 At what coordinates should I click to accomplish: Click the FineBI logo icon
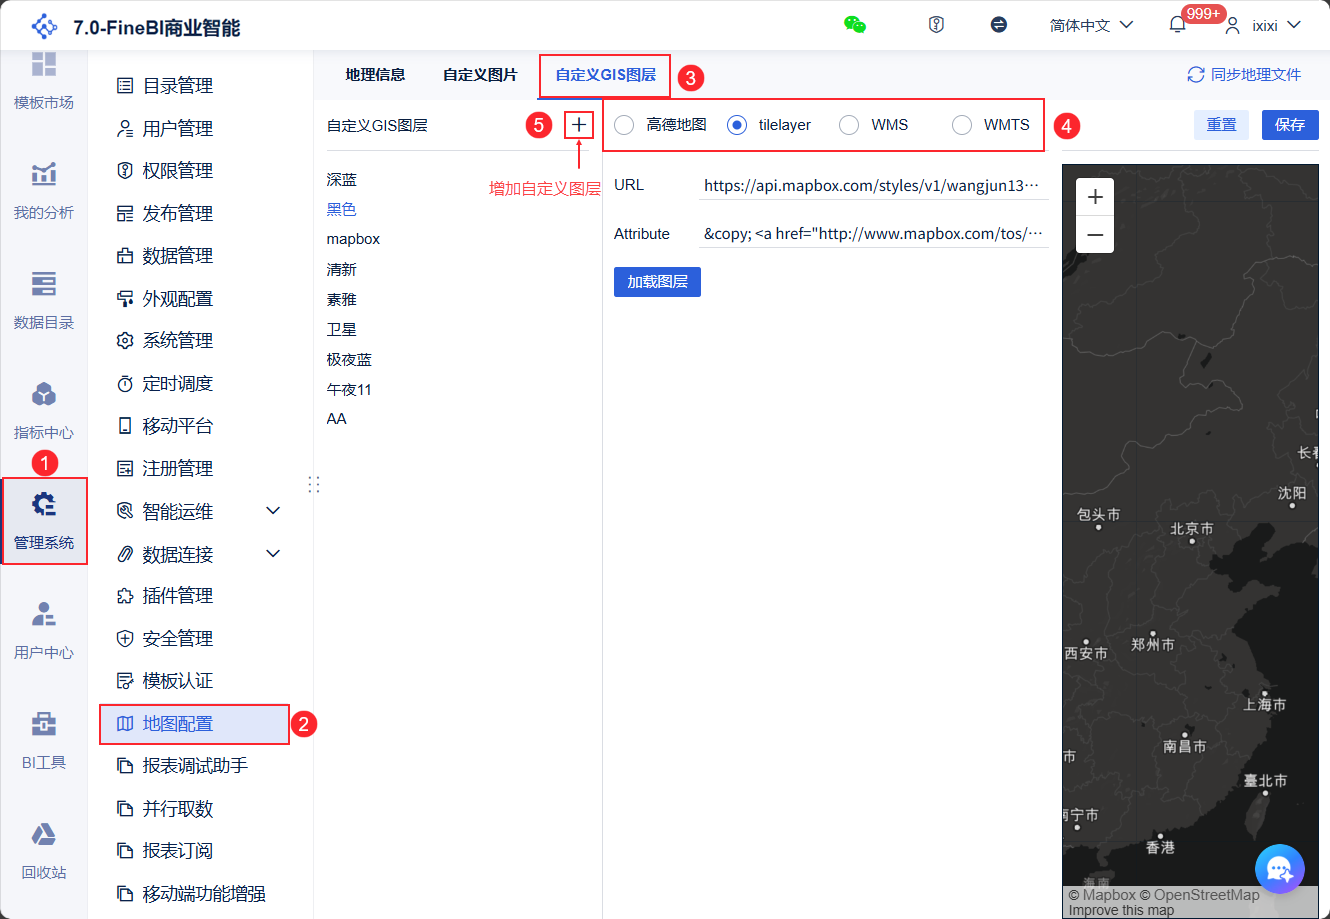coord(45,27)
